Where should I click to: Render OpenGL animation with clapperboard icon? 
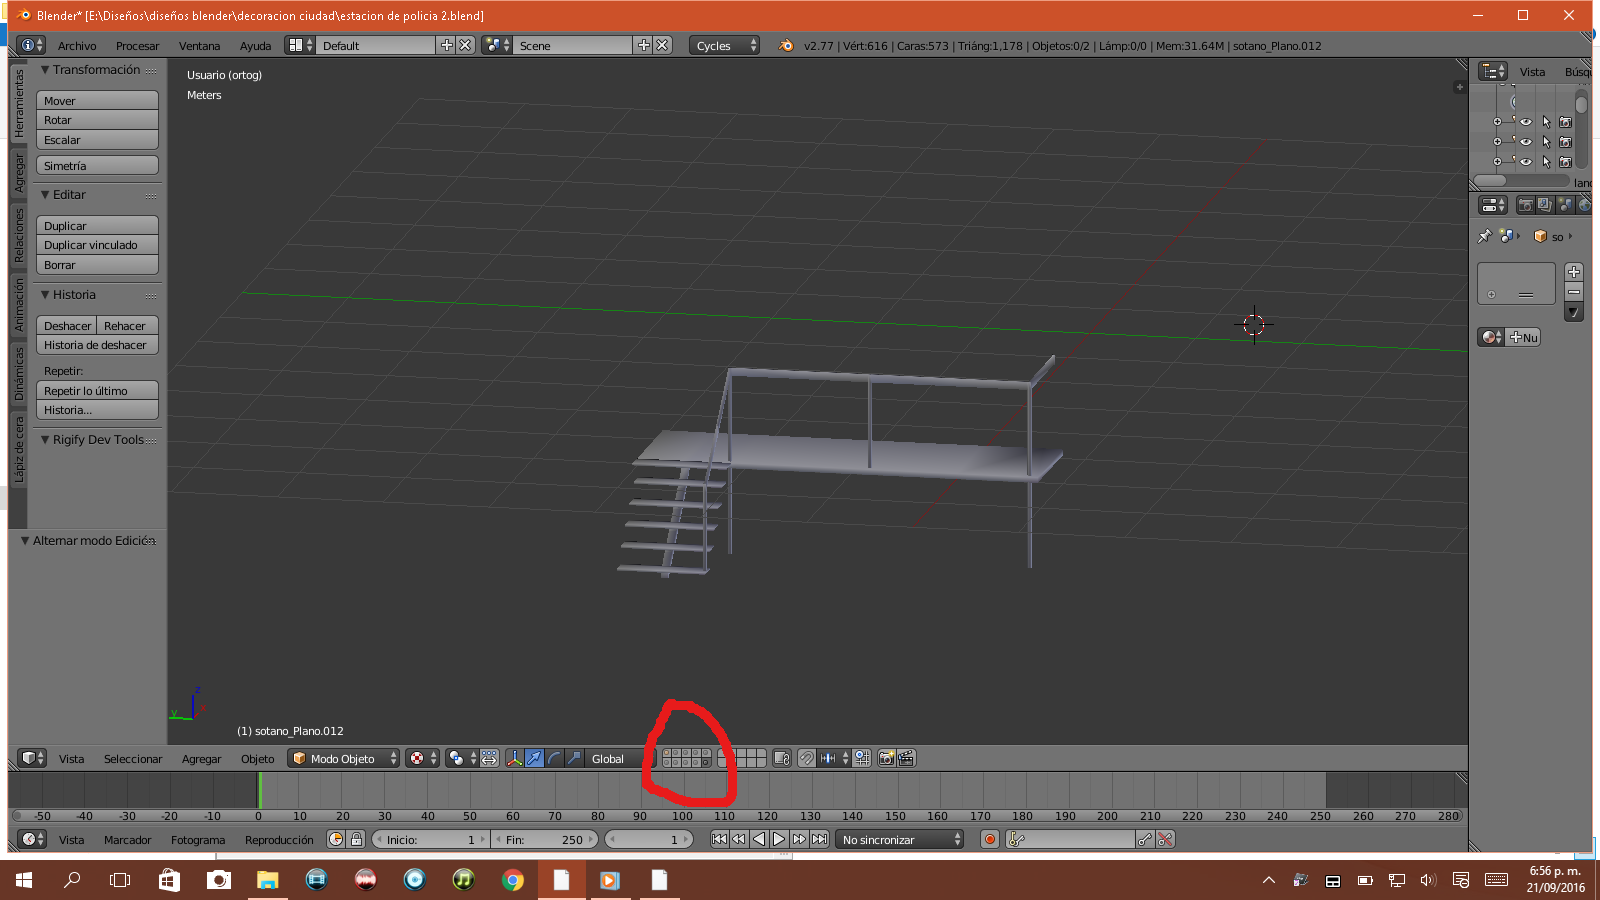click(906, 758)
